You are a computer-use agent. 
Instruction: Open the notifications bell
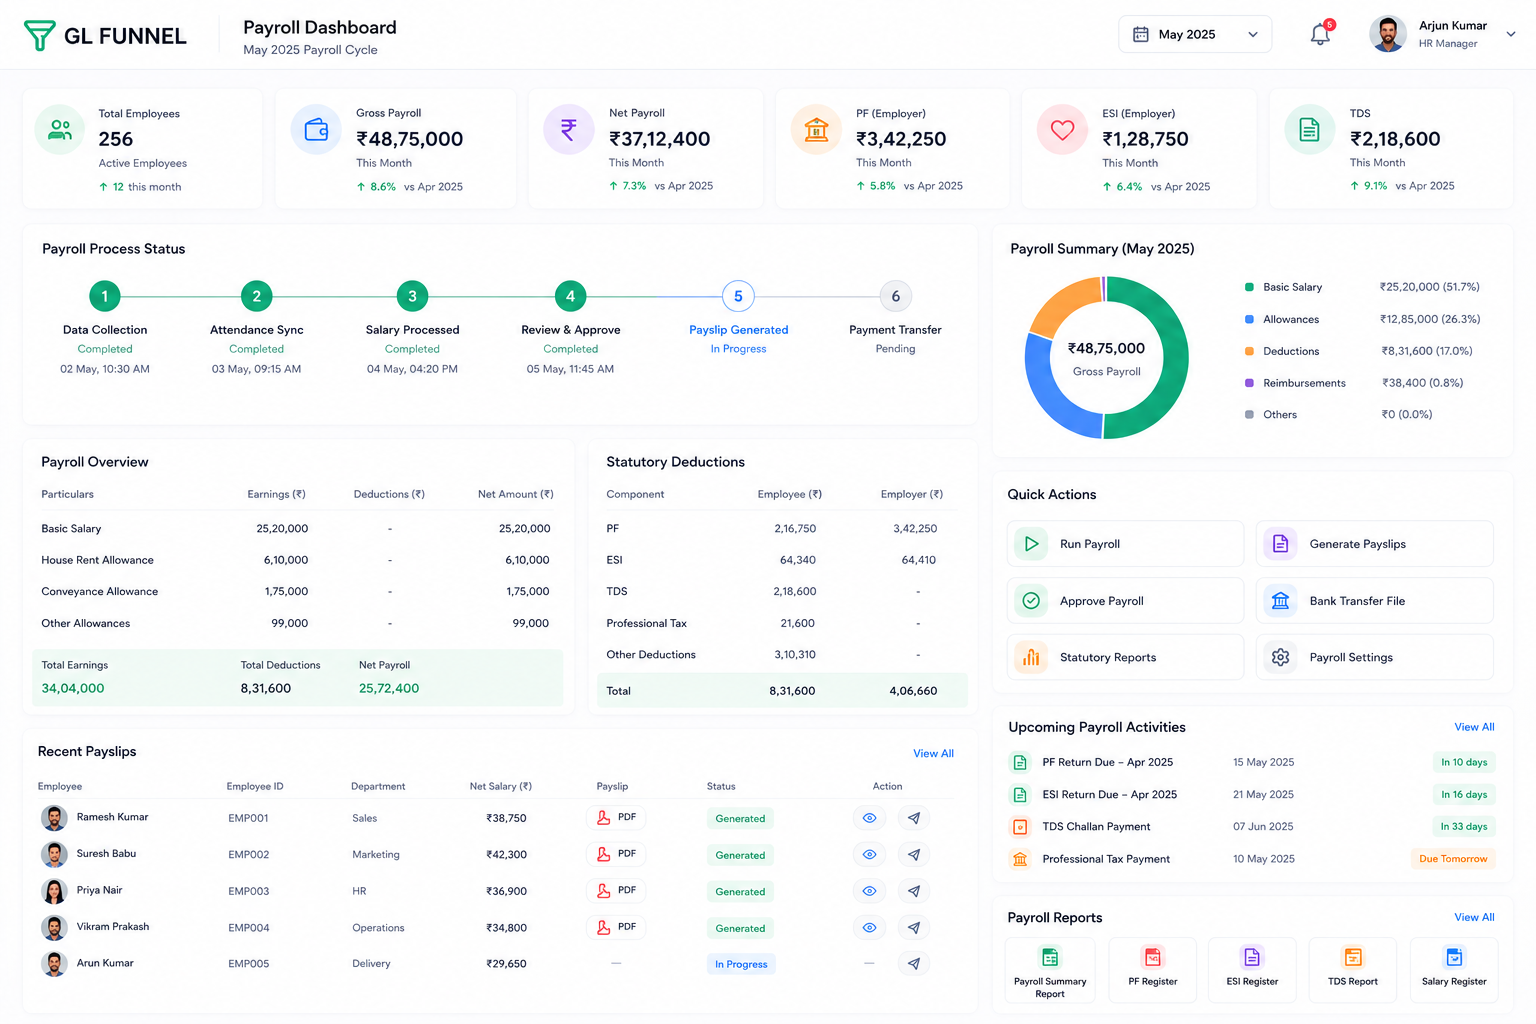point(1320,34)
